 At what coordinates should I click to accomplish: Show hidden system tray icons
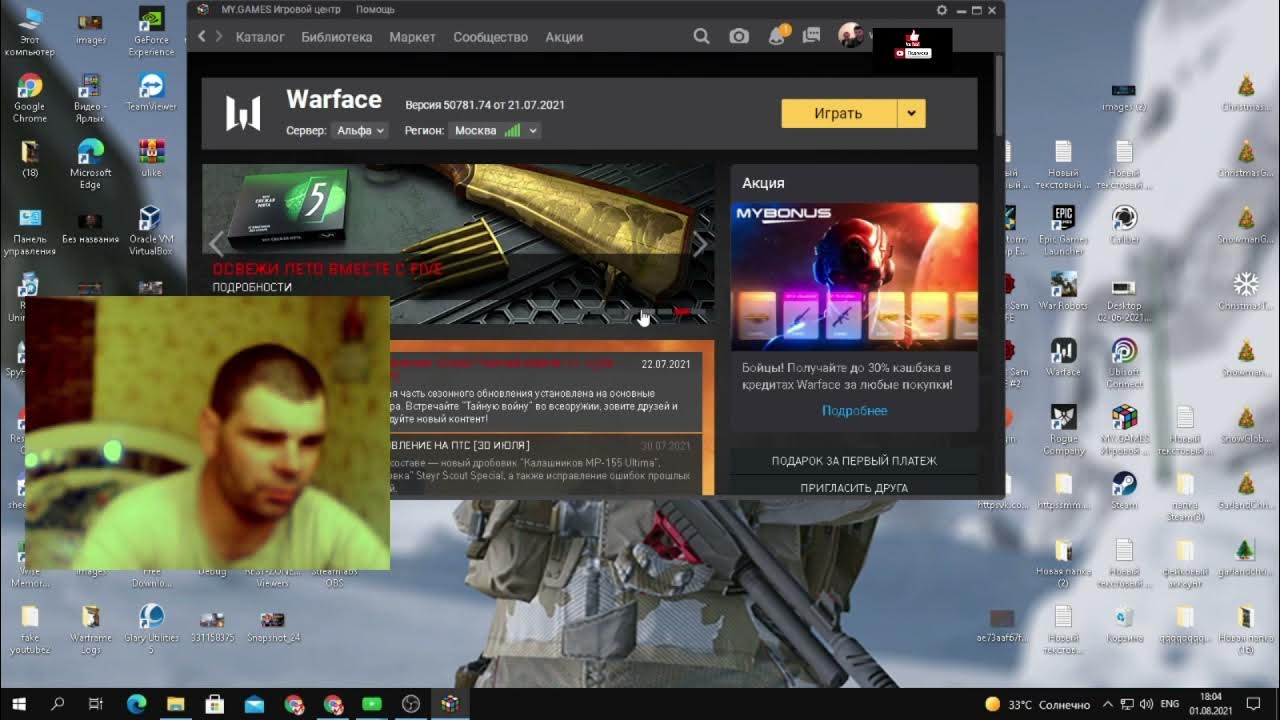(x=1108, y=704)
